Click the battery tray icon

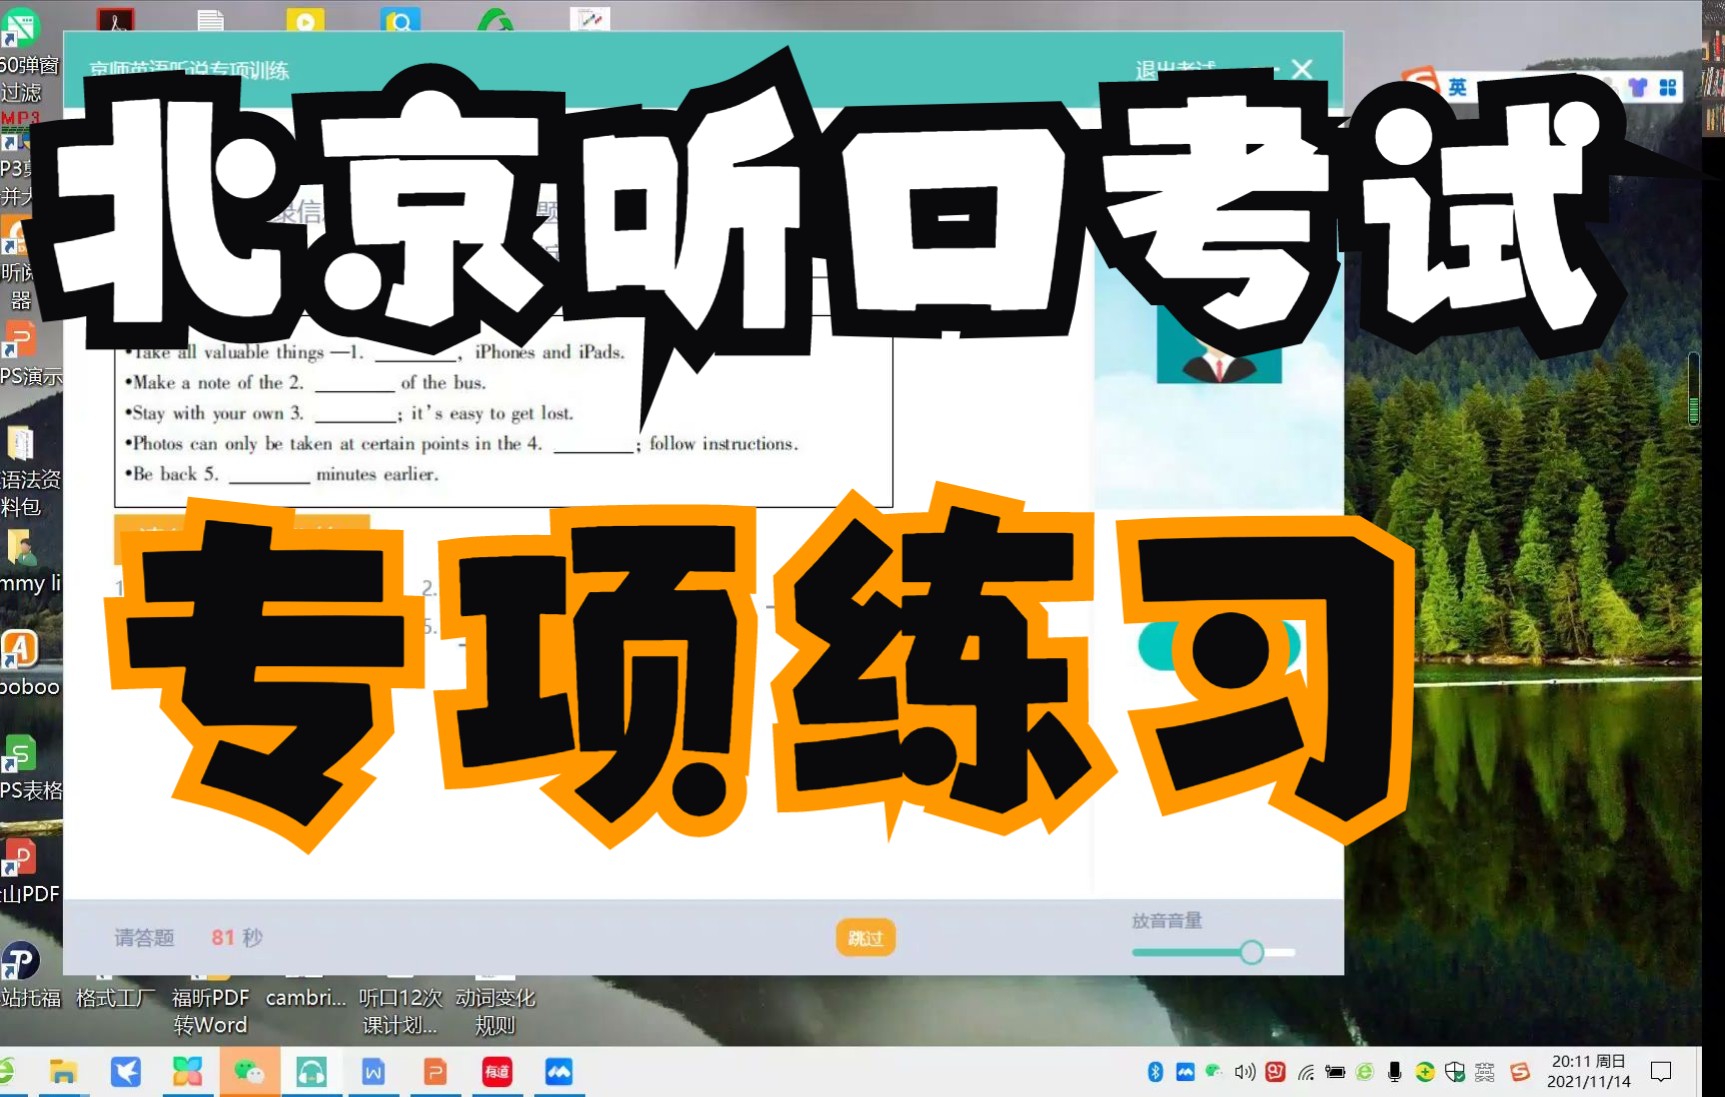click(1335, 1072)
